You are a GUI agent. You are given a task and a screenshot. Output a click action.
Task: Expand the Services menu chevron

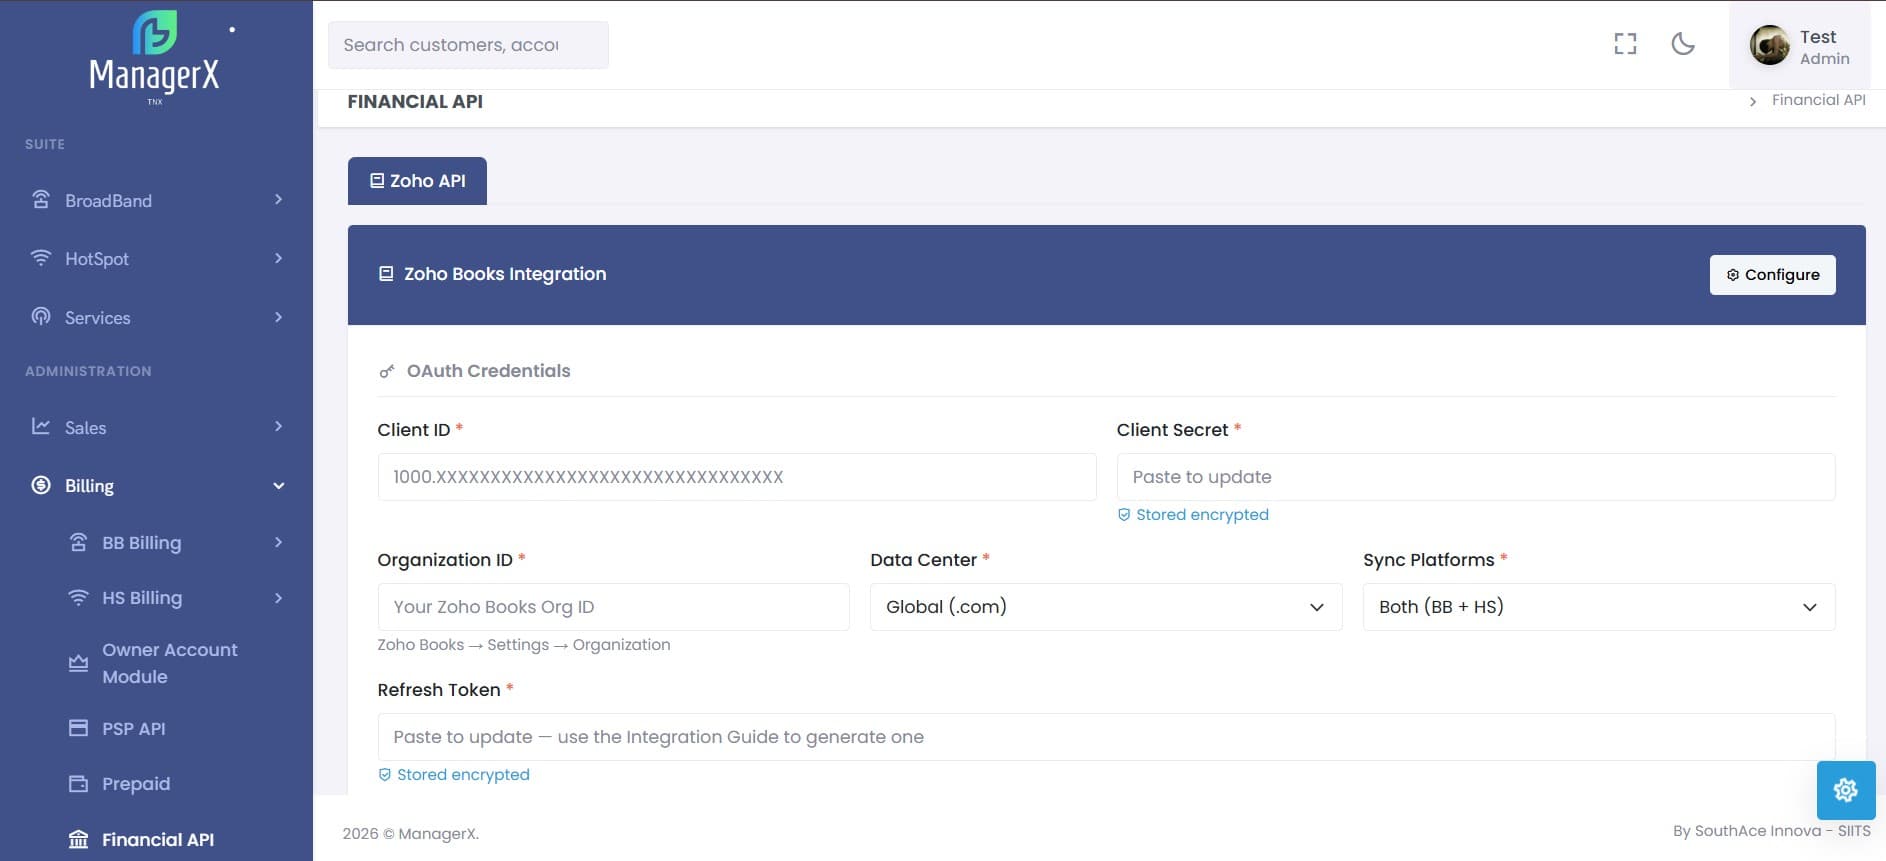coord(279,317)
